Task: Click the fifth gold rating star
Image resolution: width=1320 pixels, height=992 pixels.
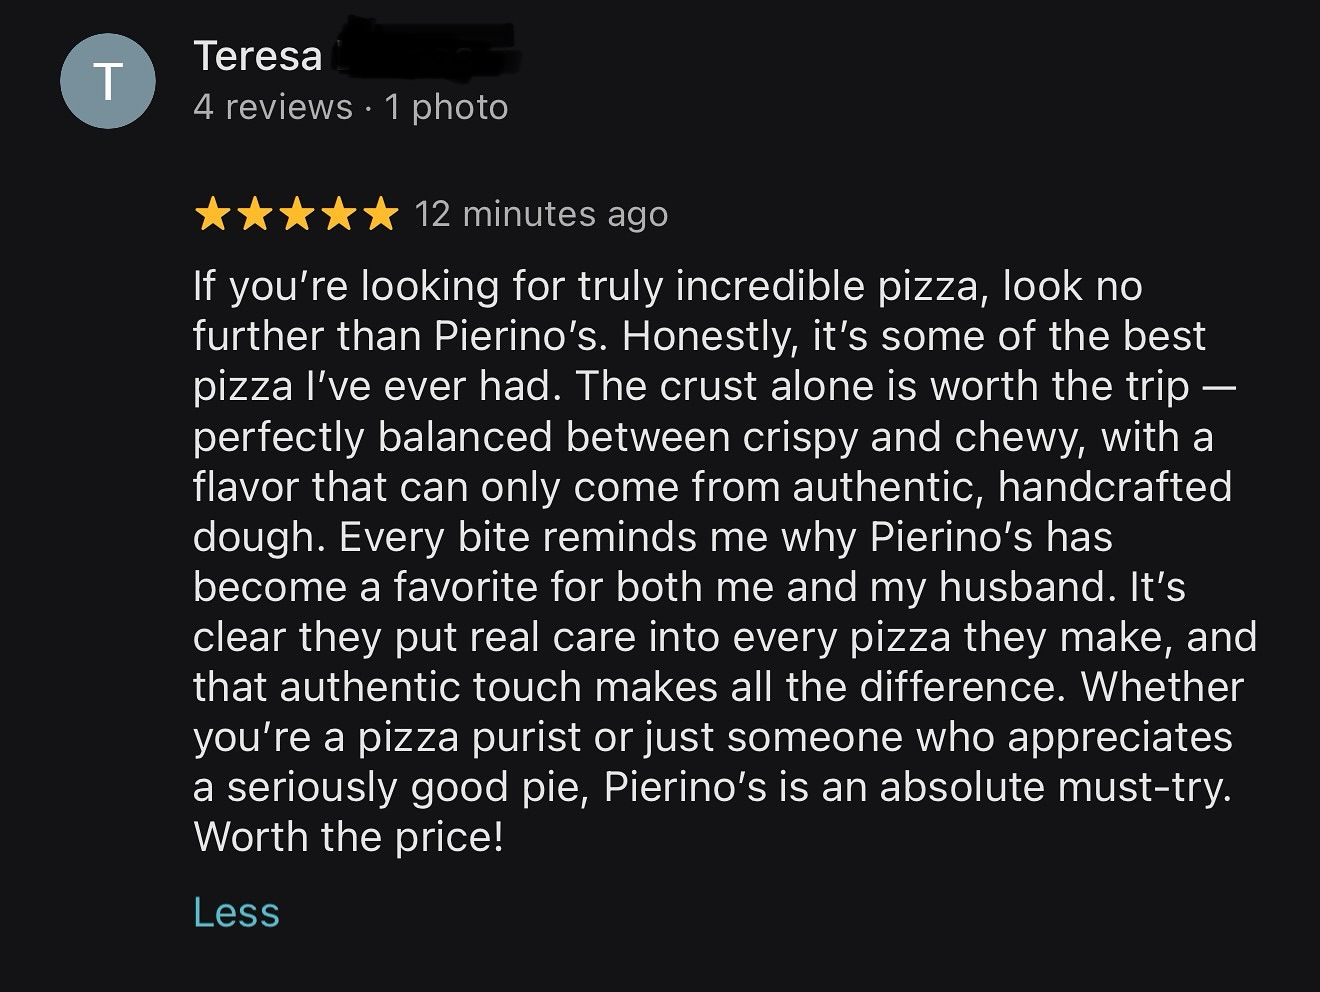Action: 380,213
